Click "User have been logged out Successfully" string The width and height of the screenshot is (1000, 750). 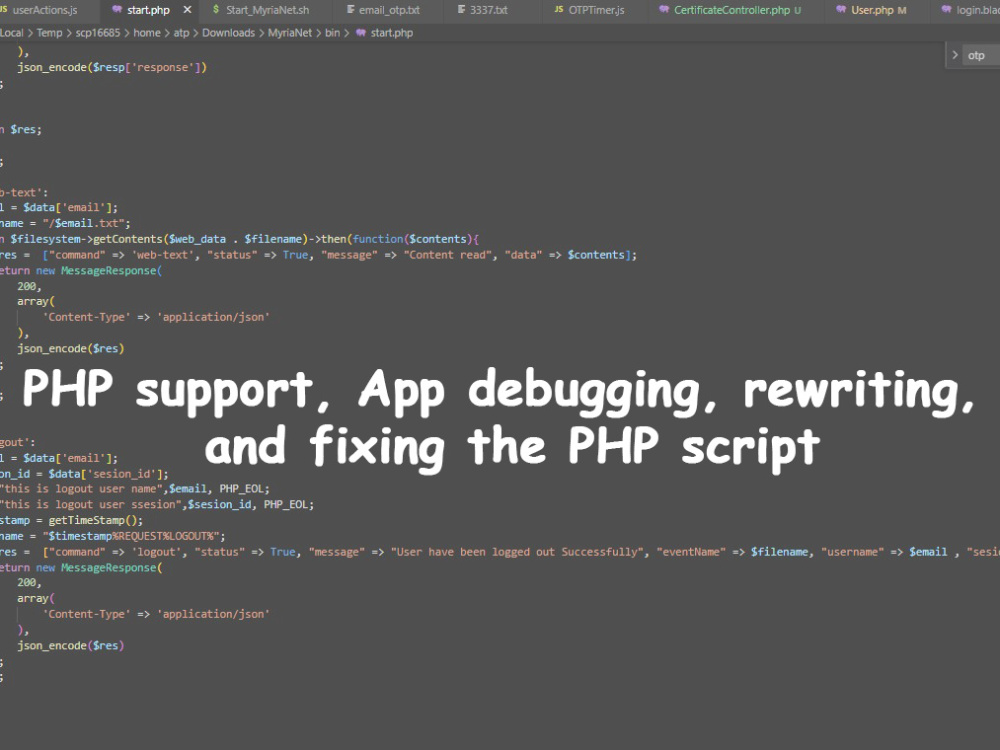[517, 552]
